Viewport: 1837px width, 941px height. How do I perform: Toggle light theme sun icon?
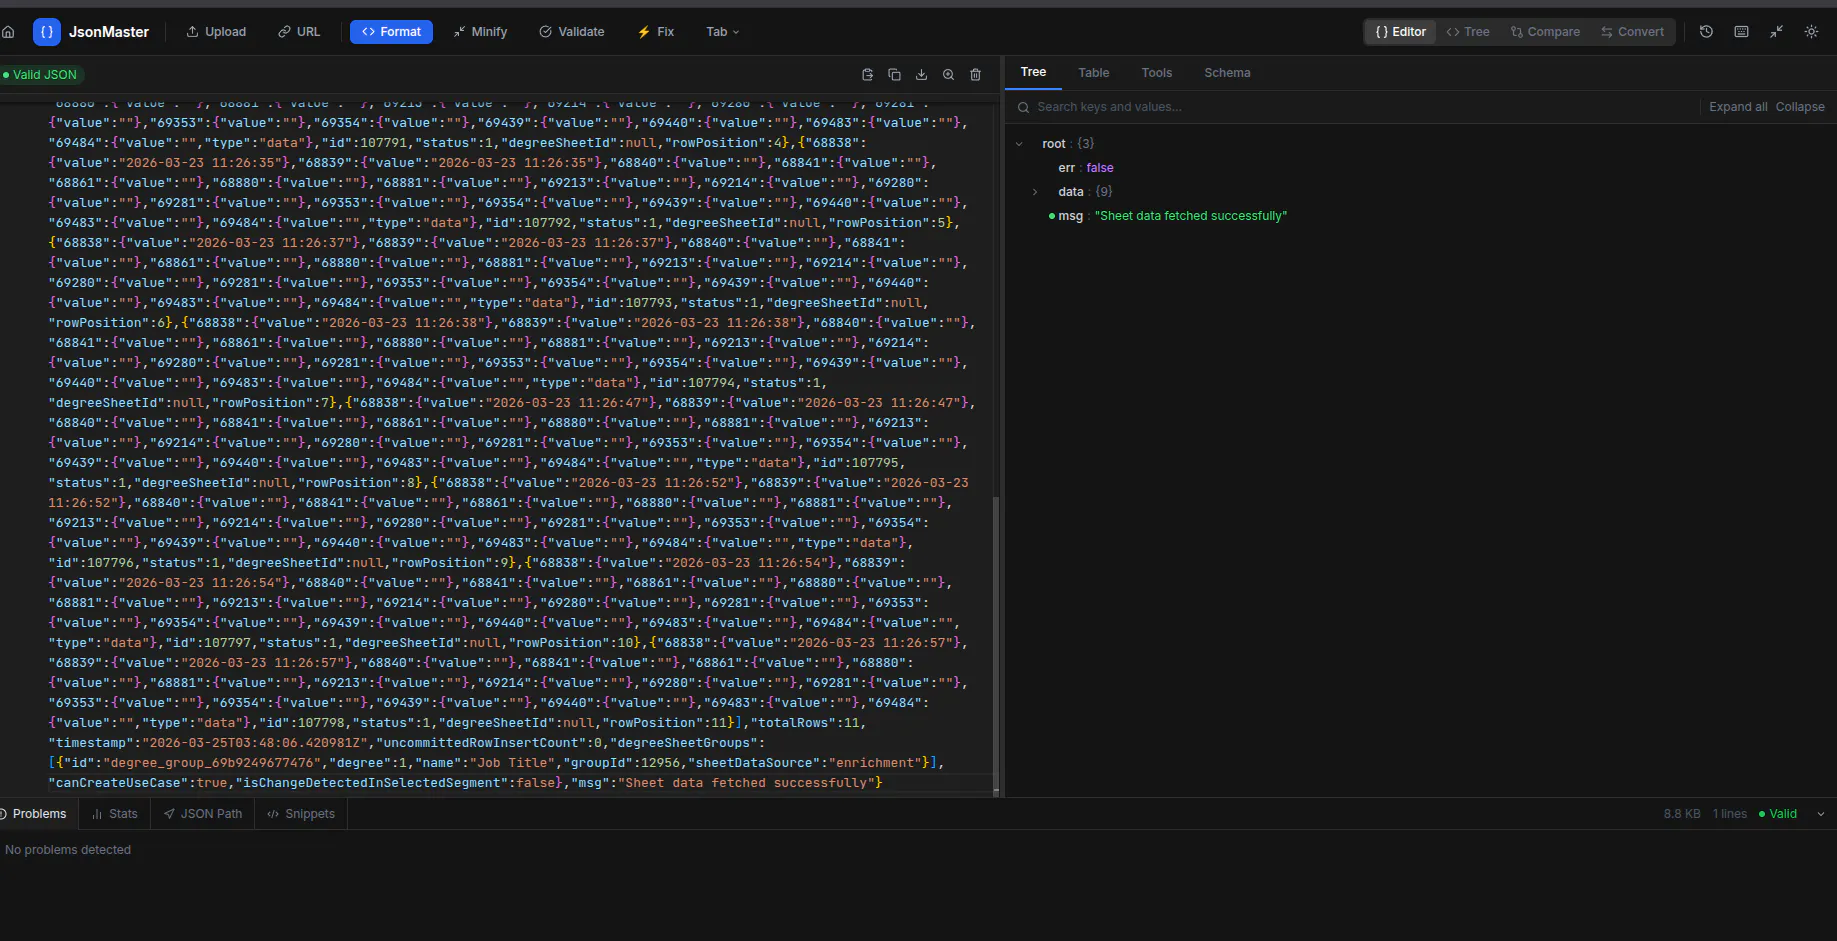pos(1811,32)
